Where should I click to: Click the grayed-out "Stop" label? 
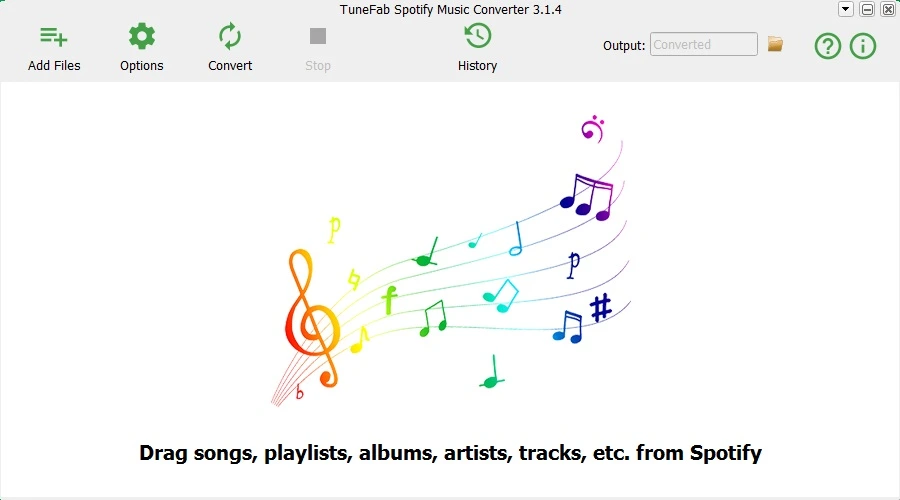[x=317, y=66]
